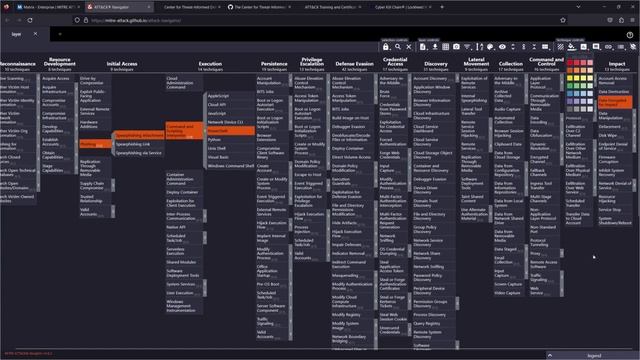Switch to Cyber Kill Chain tab
The height and width of the screenshot is (360, 640).
[400, 7]
